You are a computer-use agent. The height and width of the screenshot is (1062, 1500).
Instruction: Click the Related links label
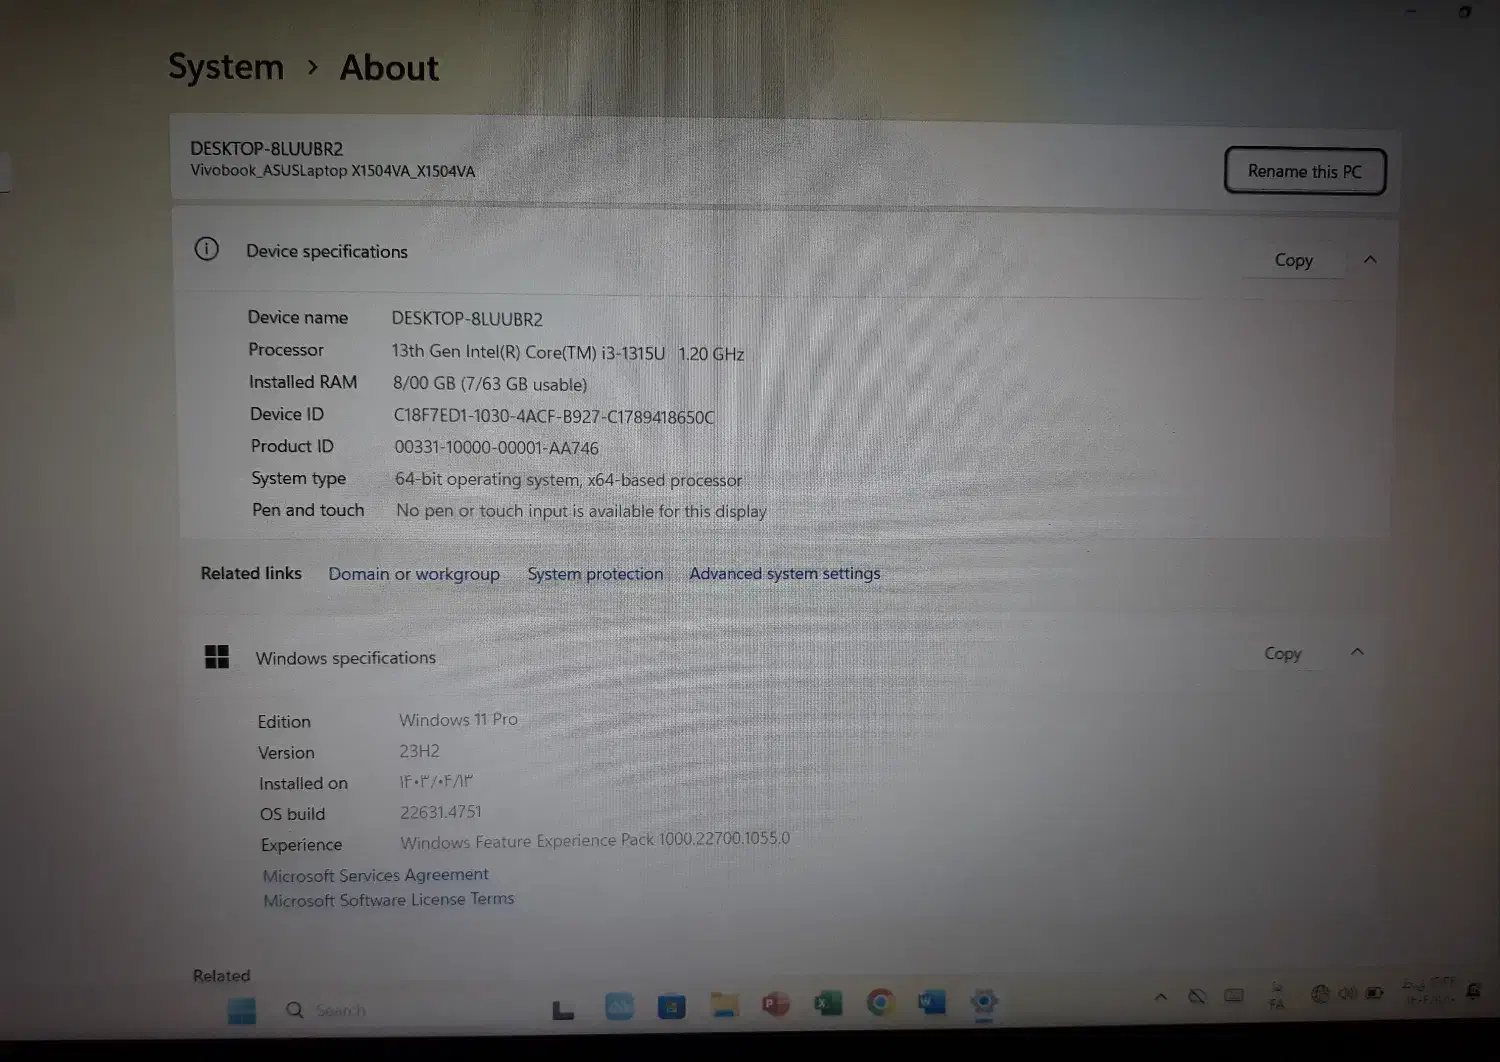click(x=251, y=573)
